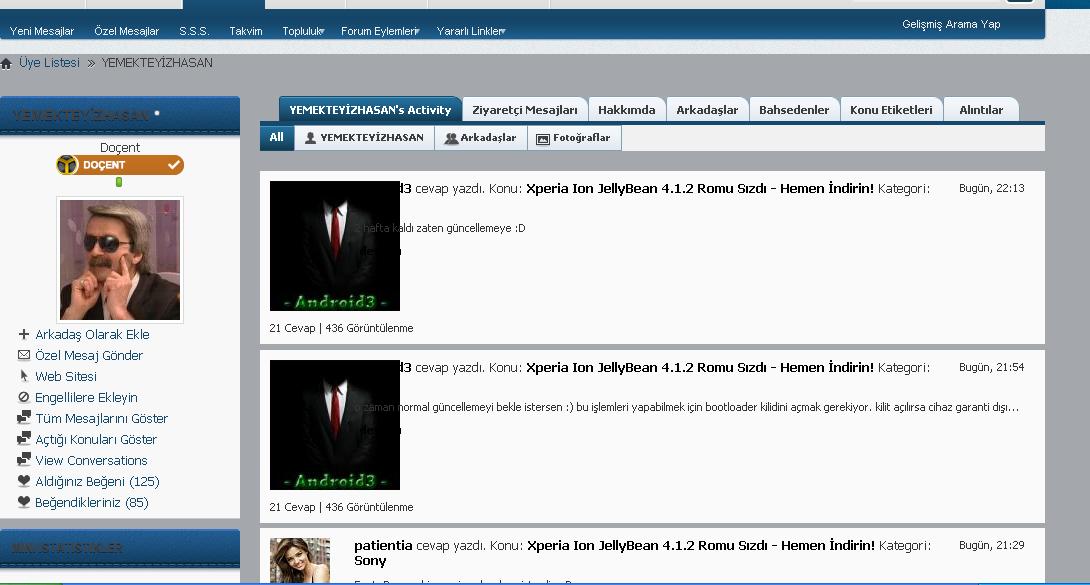
Task: Click the cursor icon beside Web Sitesi
Action: [x=24, y=376]
